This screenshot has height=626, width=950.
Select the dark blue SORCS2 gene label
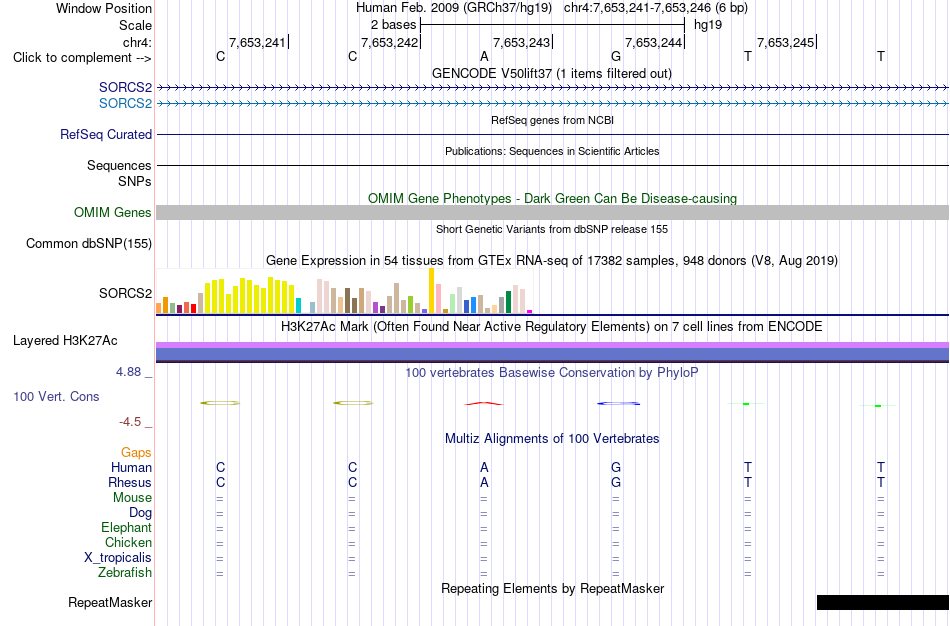(x=125, y=87)
